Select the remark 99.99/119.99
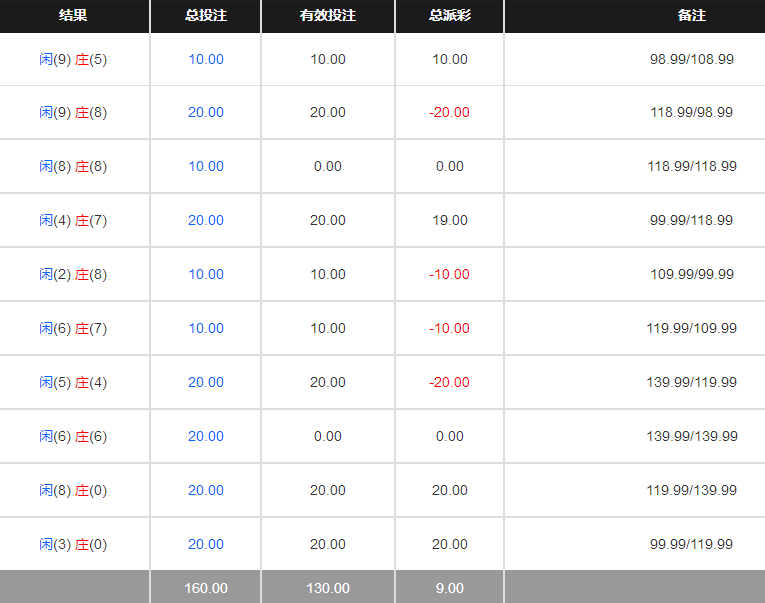The width and height of the screenshot is (765, 603). [692, 544]
